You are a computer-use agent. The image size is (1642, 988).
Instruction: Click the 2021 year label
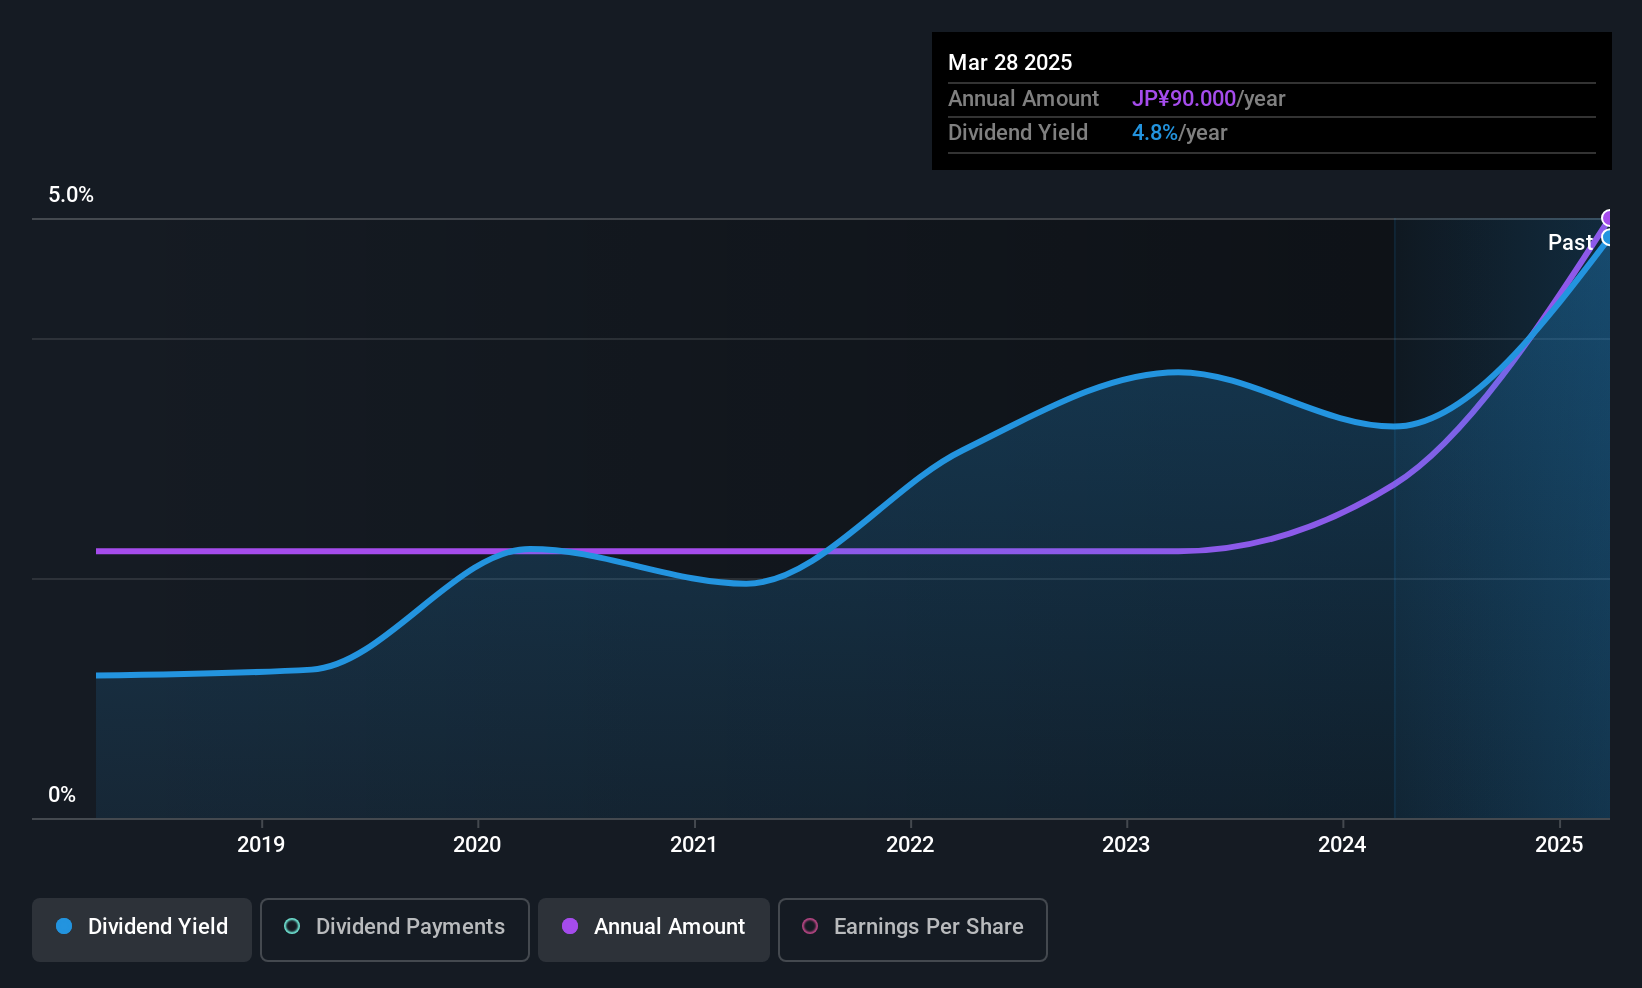[694, 845]
